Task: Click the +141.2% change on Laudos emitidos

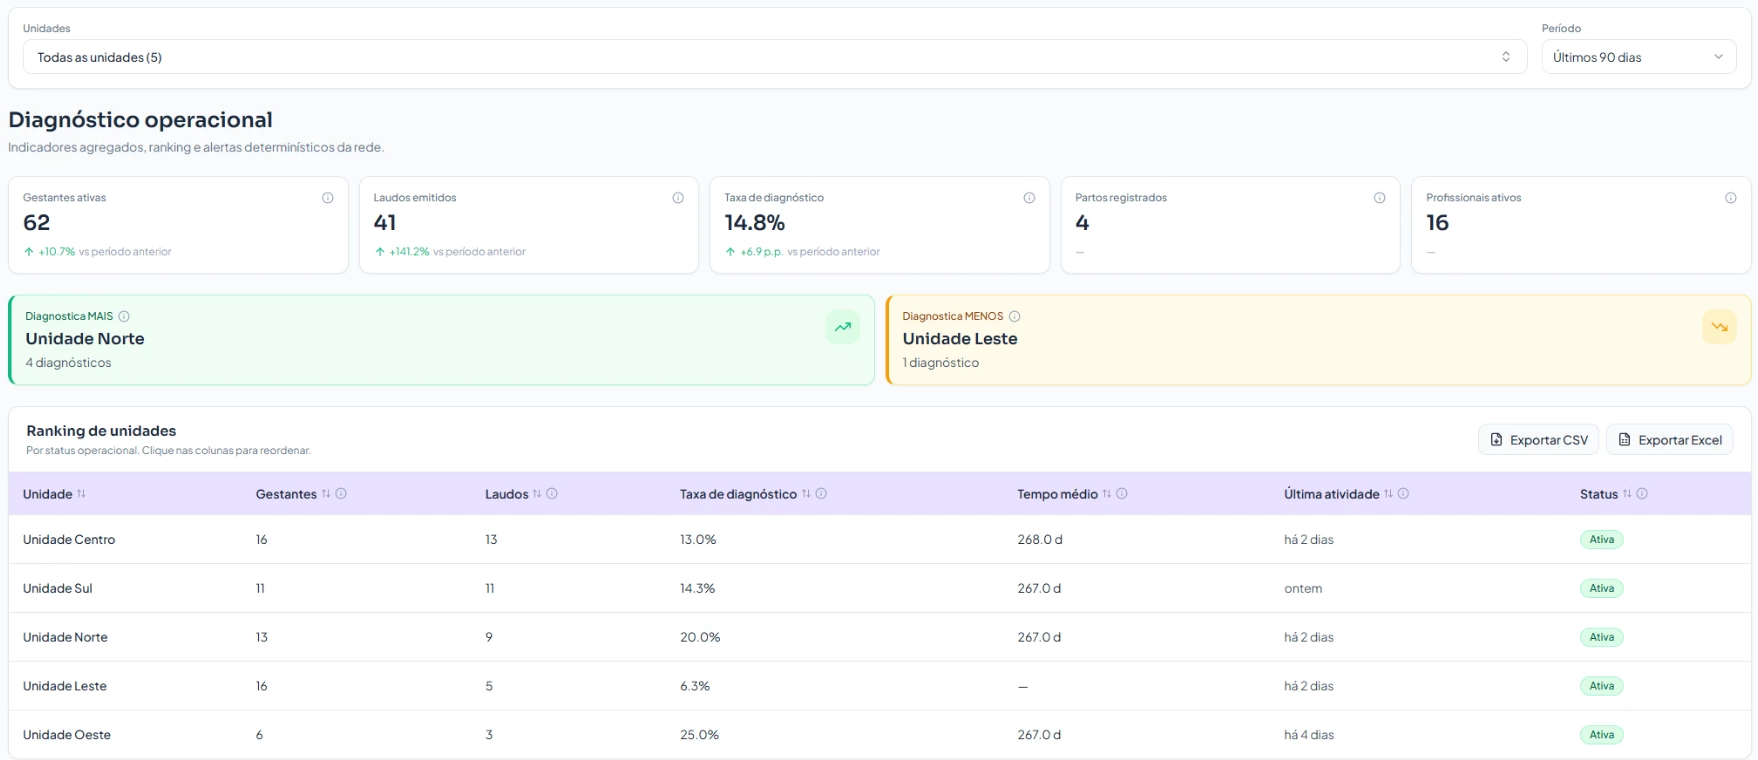Action: click(x=409, y=252)
